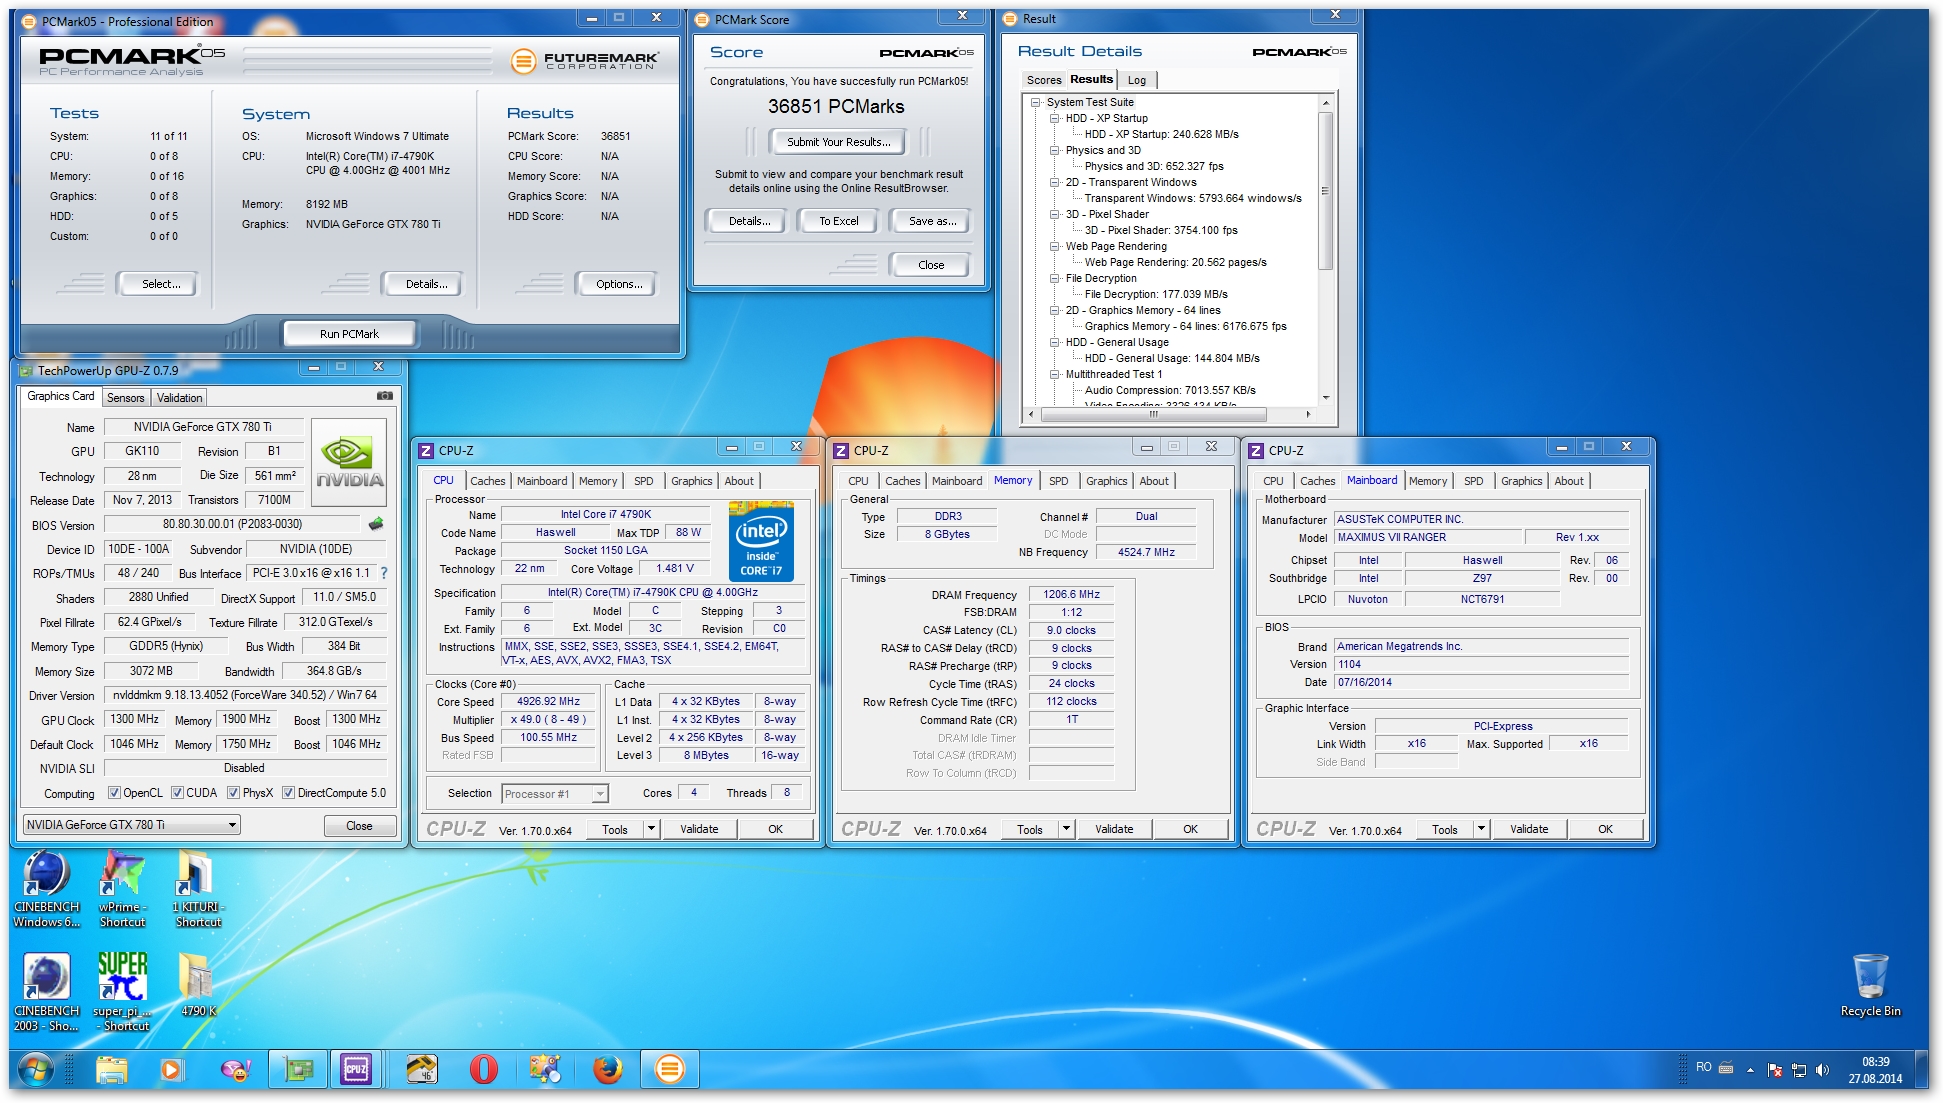Open CINEBENCH Windows 64 desktop shortcut
Screen dimensions: 1943x1103
coord(46,888)
